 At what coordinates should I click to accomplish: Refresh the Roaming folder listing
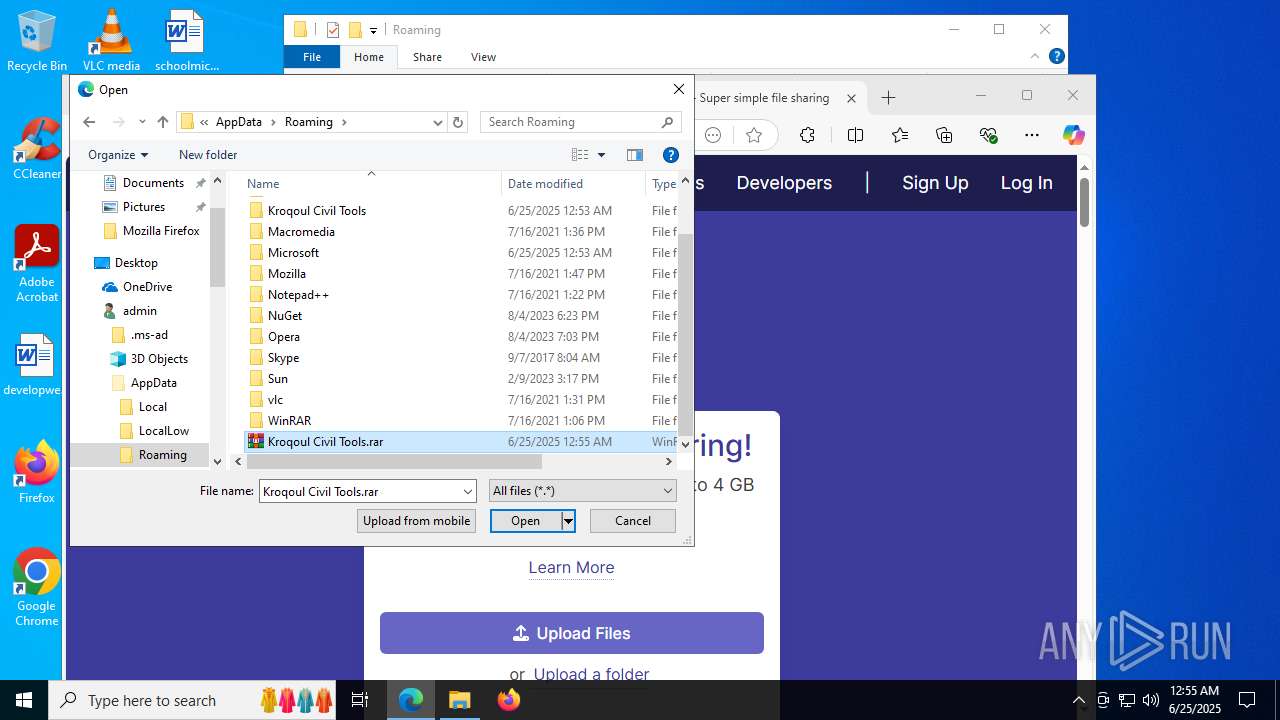click(458, 122)
